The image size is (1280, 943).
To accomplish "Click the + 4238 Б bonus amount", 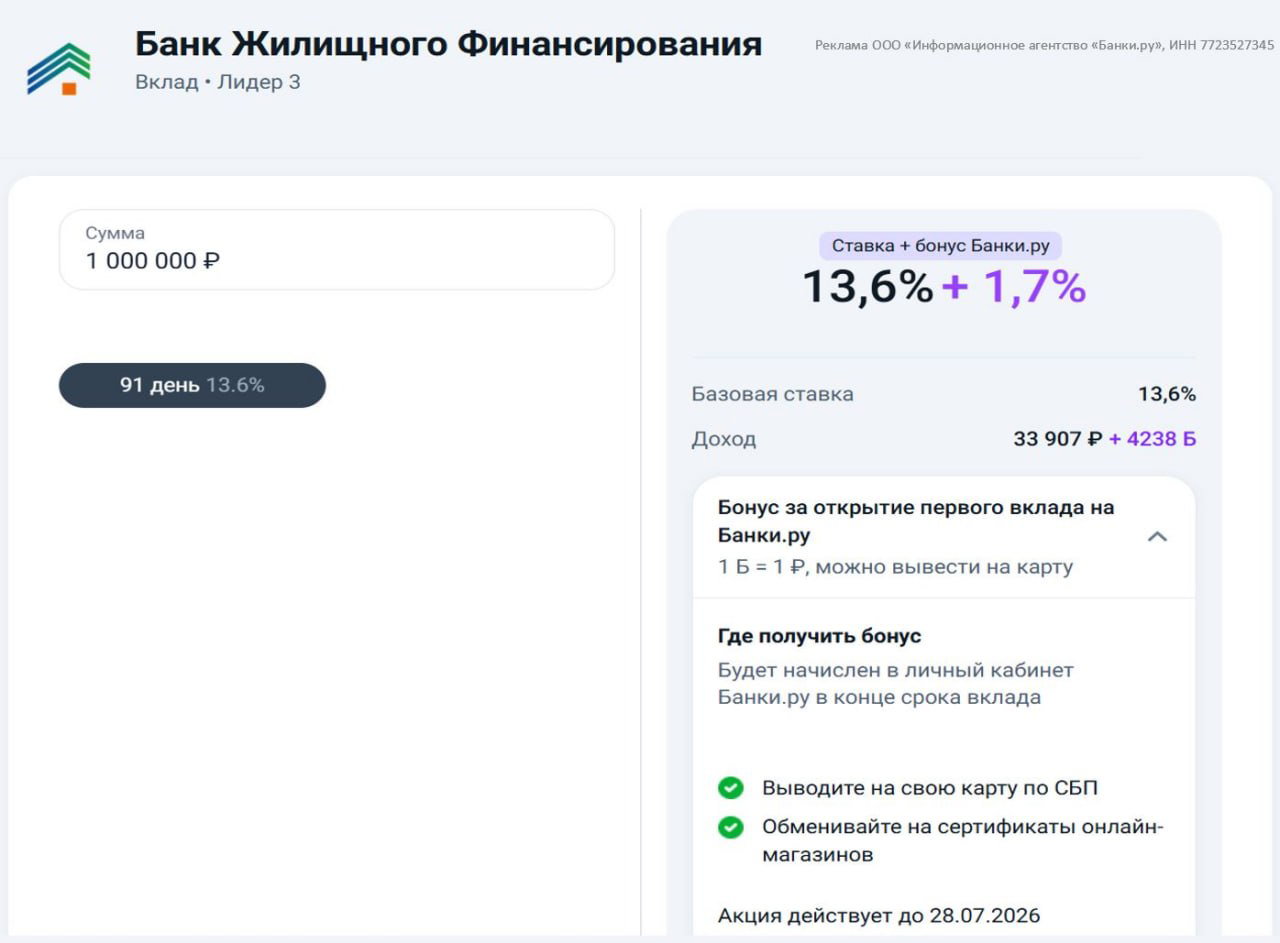I will pos(1152,439).
